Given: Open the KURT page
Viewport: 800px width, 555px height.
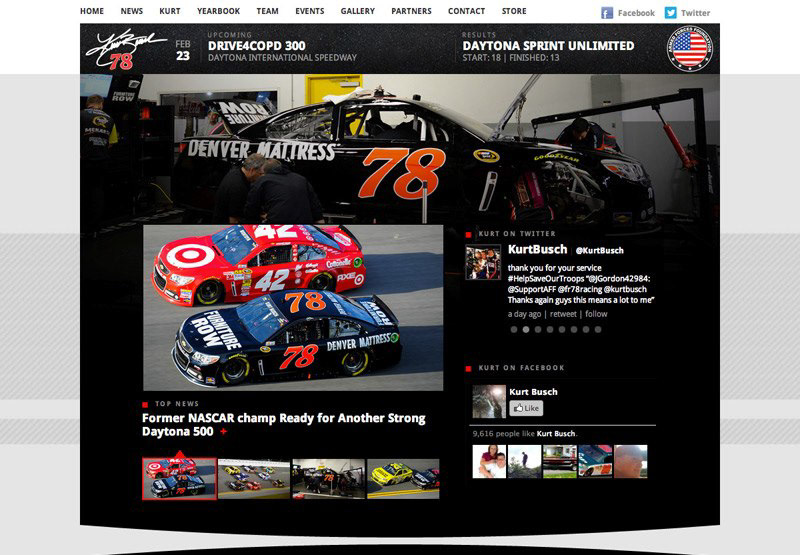Looking at the screenshot, I should click(170, 11).
